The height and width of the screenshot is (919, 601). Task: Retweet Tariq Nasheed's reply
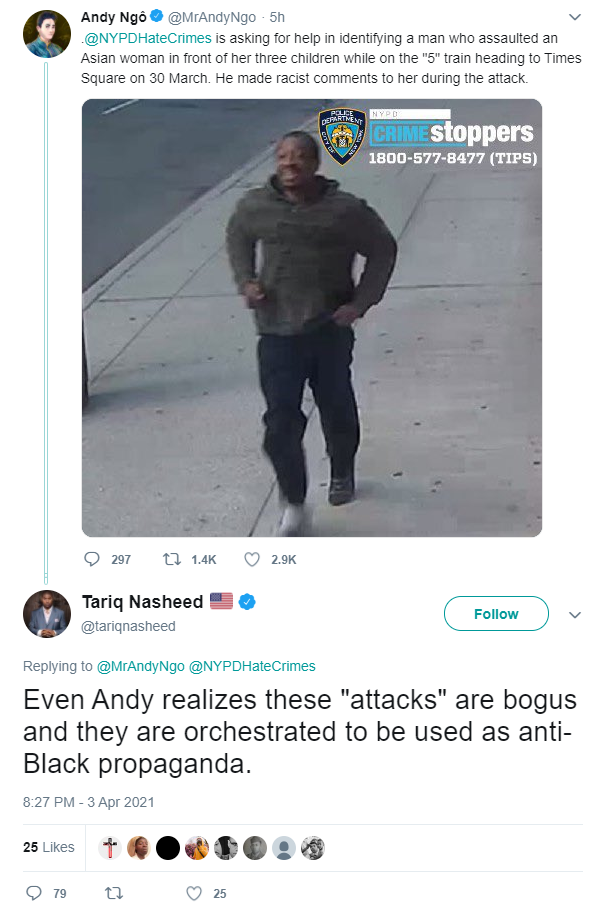click(114, 893)
